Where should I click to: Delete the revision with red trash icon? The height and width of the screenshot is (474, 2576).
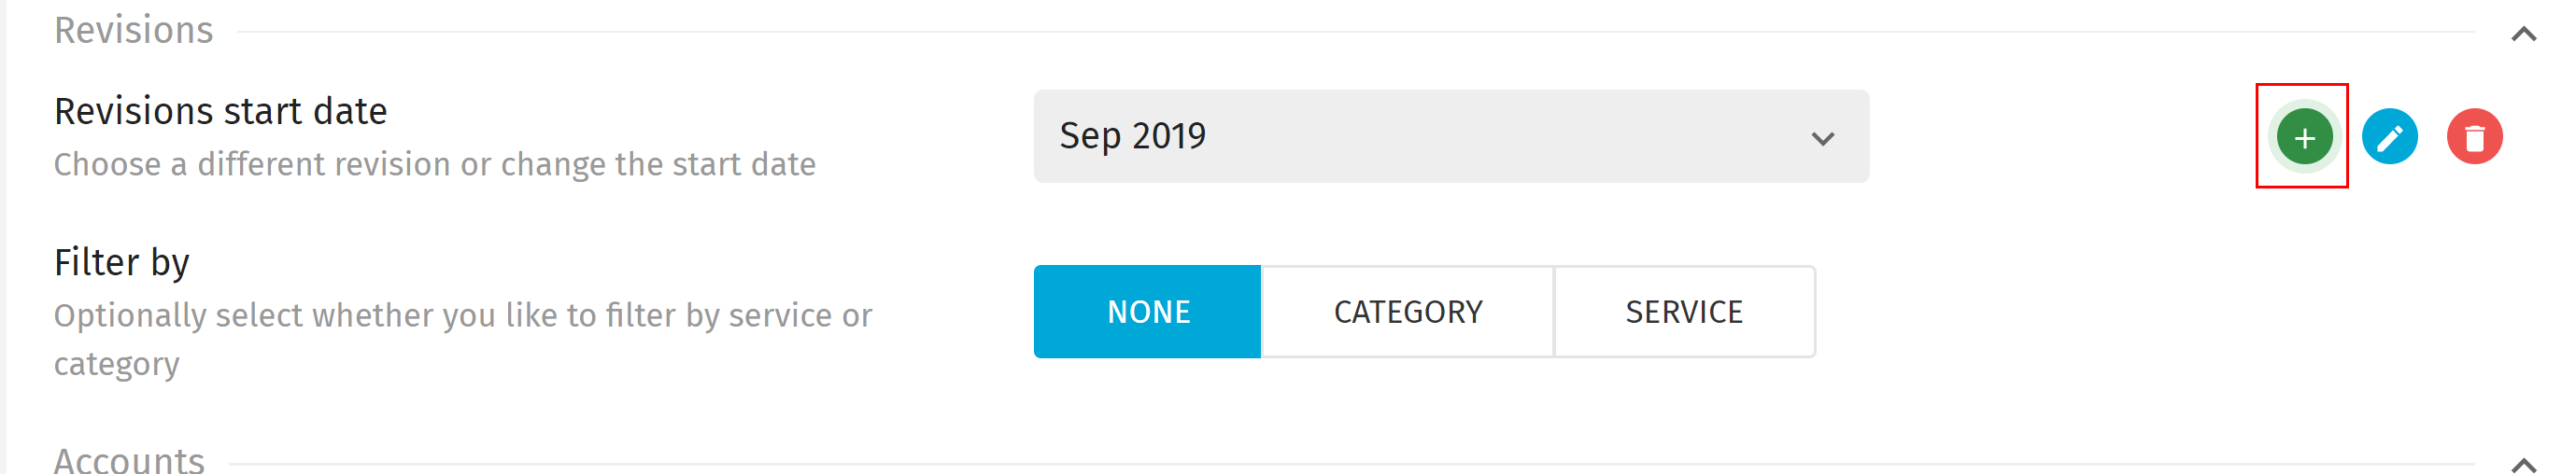(2474, 137)
